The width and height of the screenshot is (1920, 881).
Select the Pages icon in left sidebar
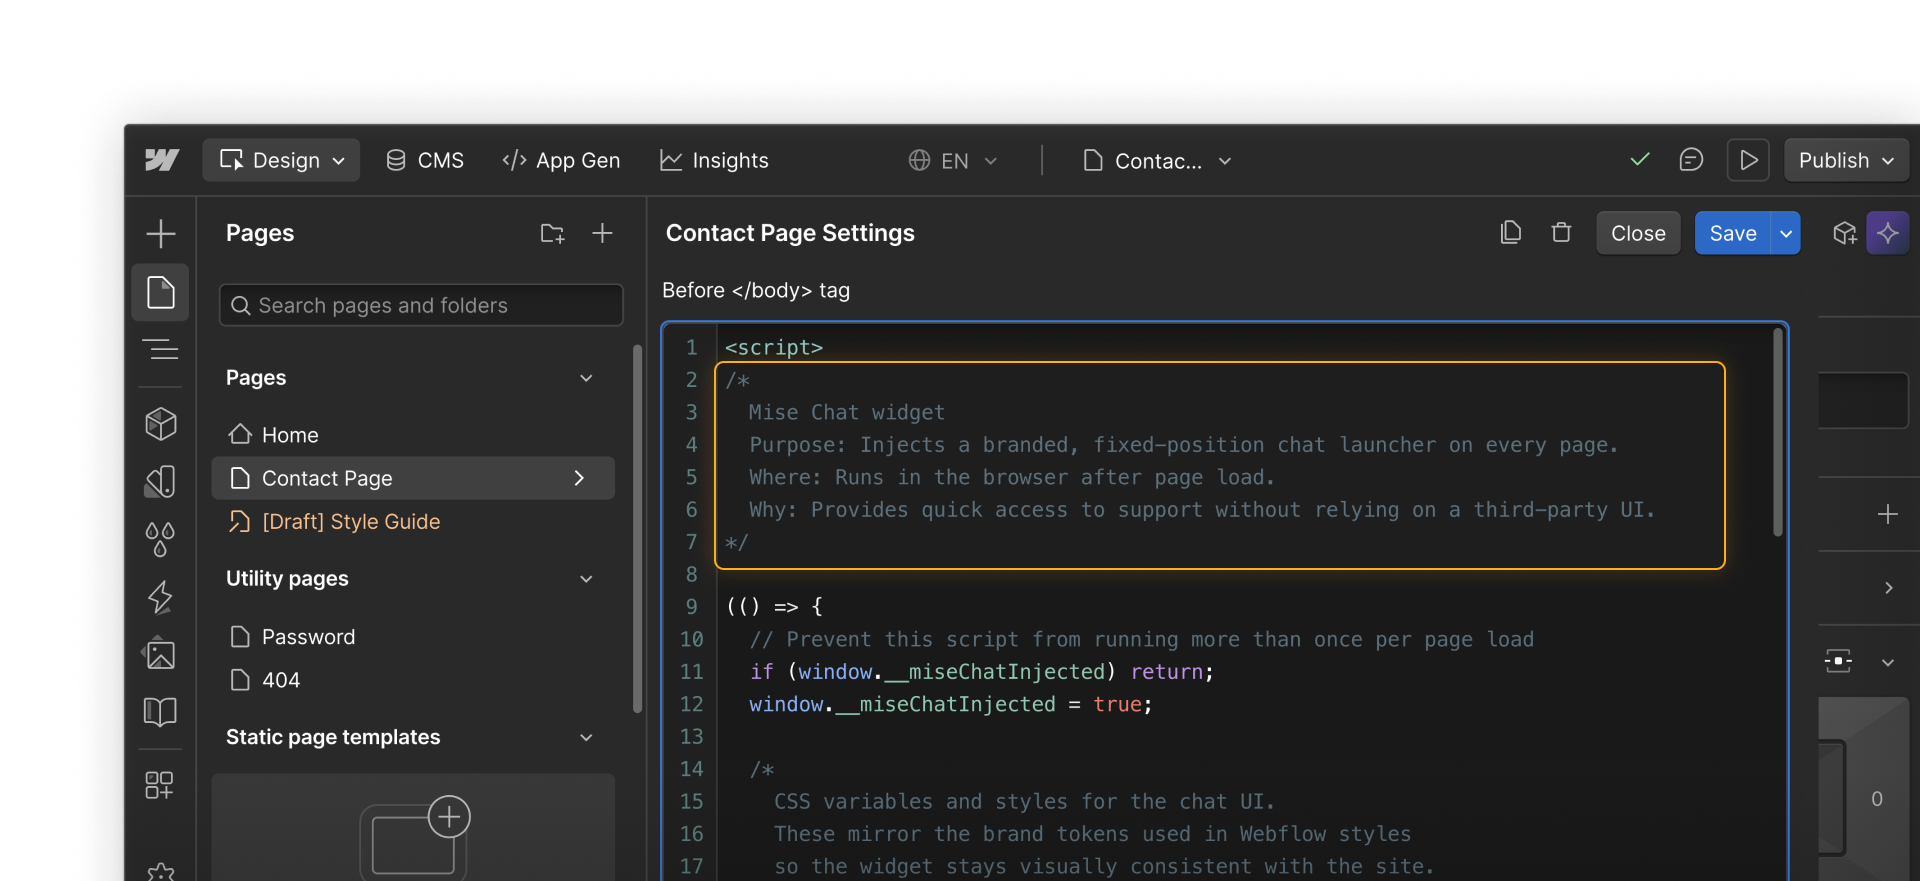tap(161, 293)
